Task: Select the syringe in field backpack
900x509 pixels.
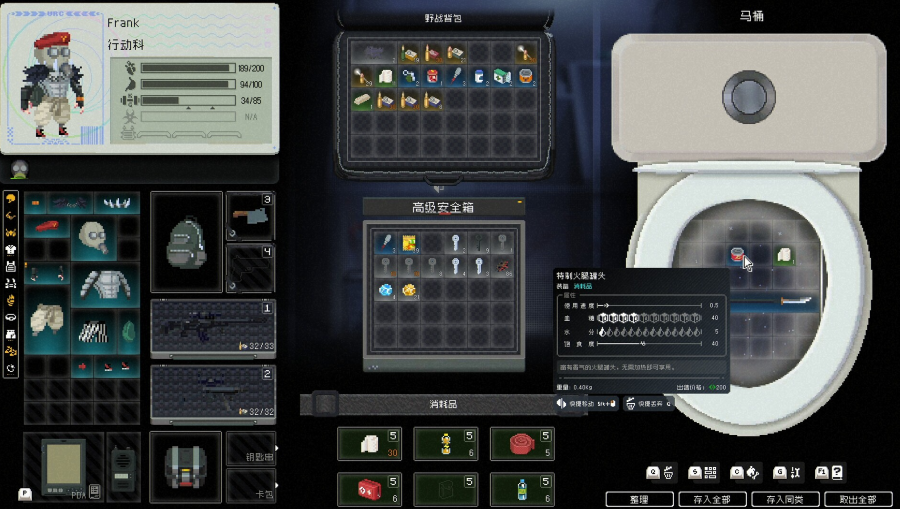Action: (x=456, y=76)
